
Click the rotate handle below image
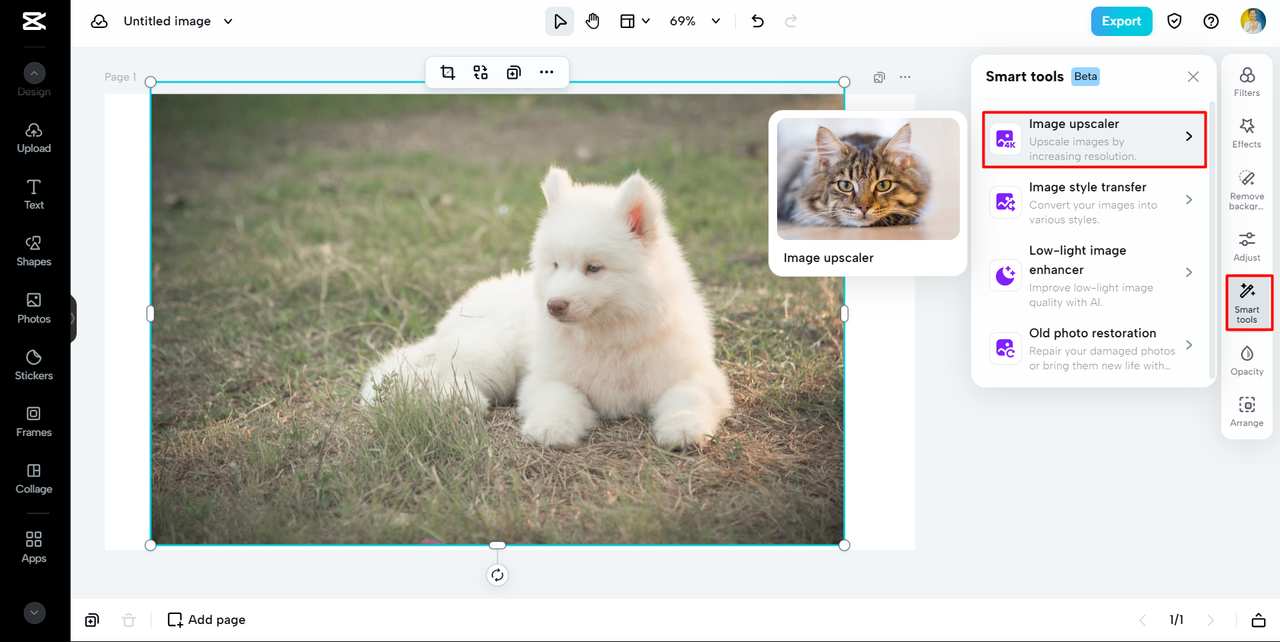497,575
